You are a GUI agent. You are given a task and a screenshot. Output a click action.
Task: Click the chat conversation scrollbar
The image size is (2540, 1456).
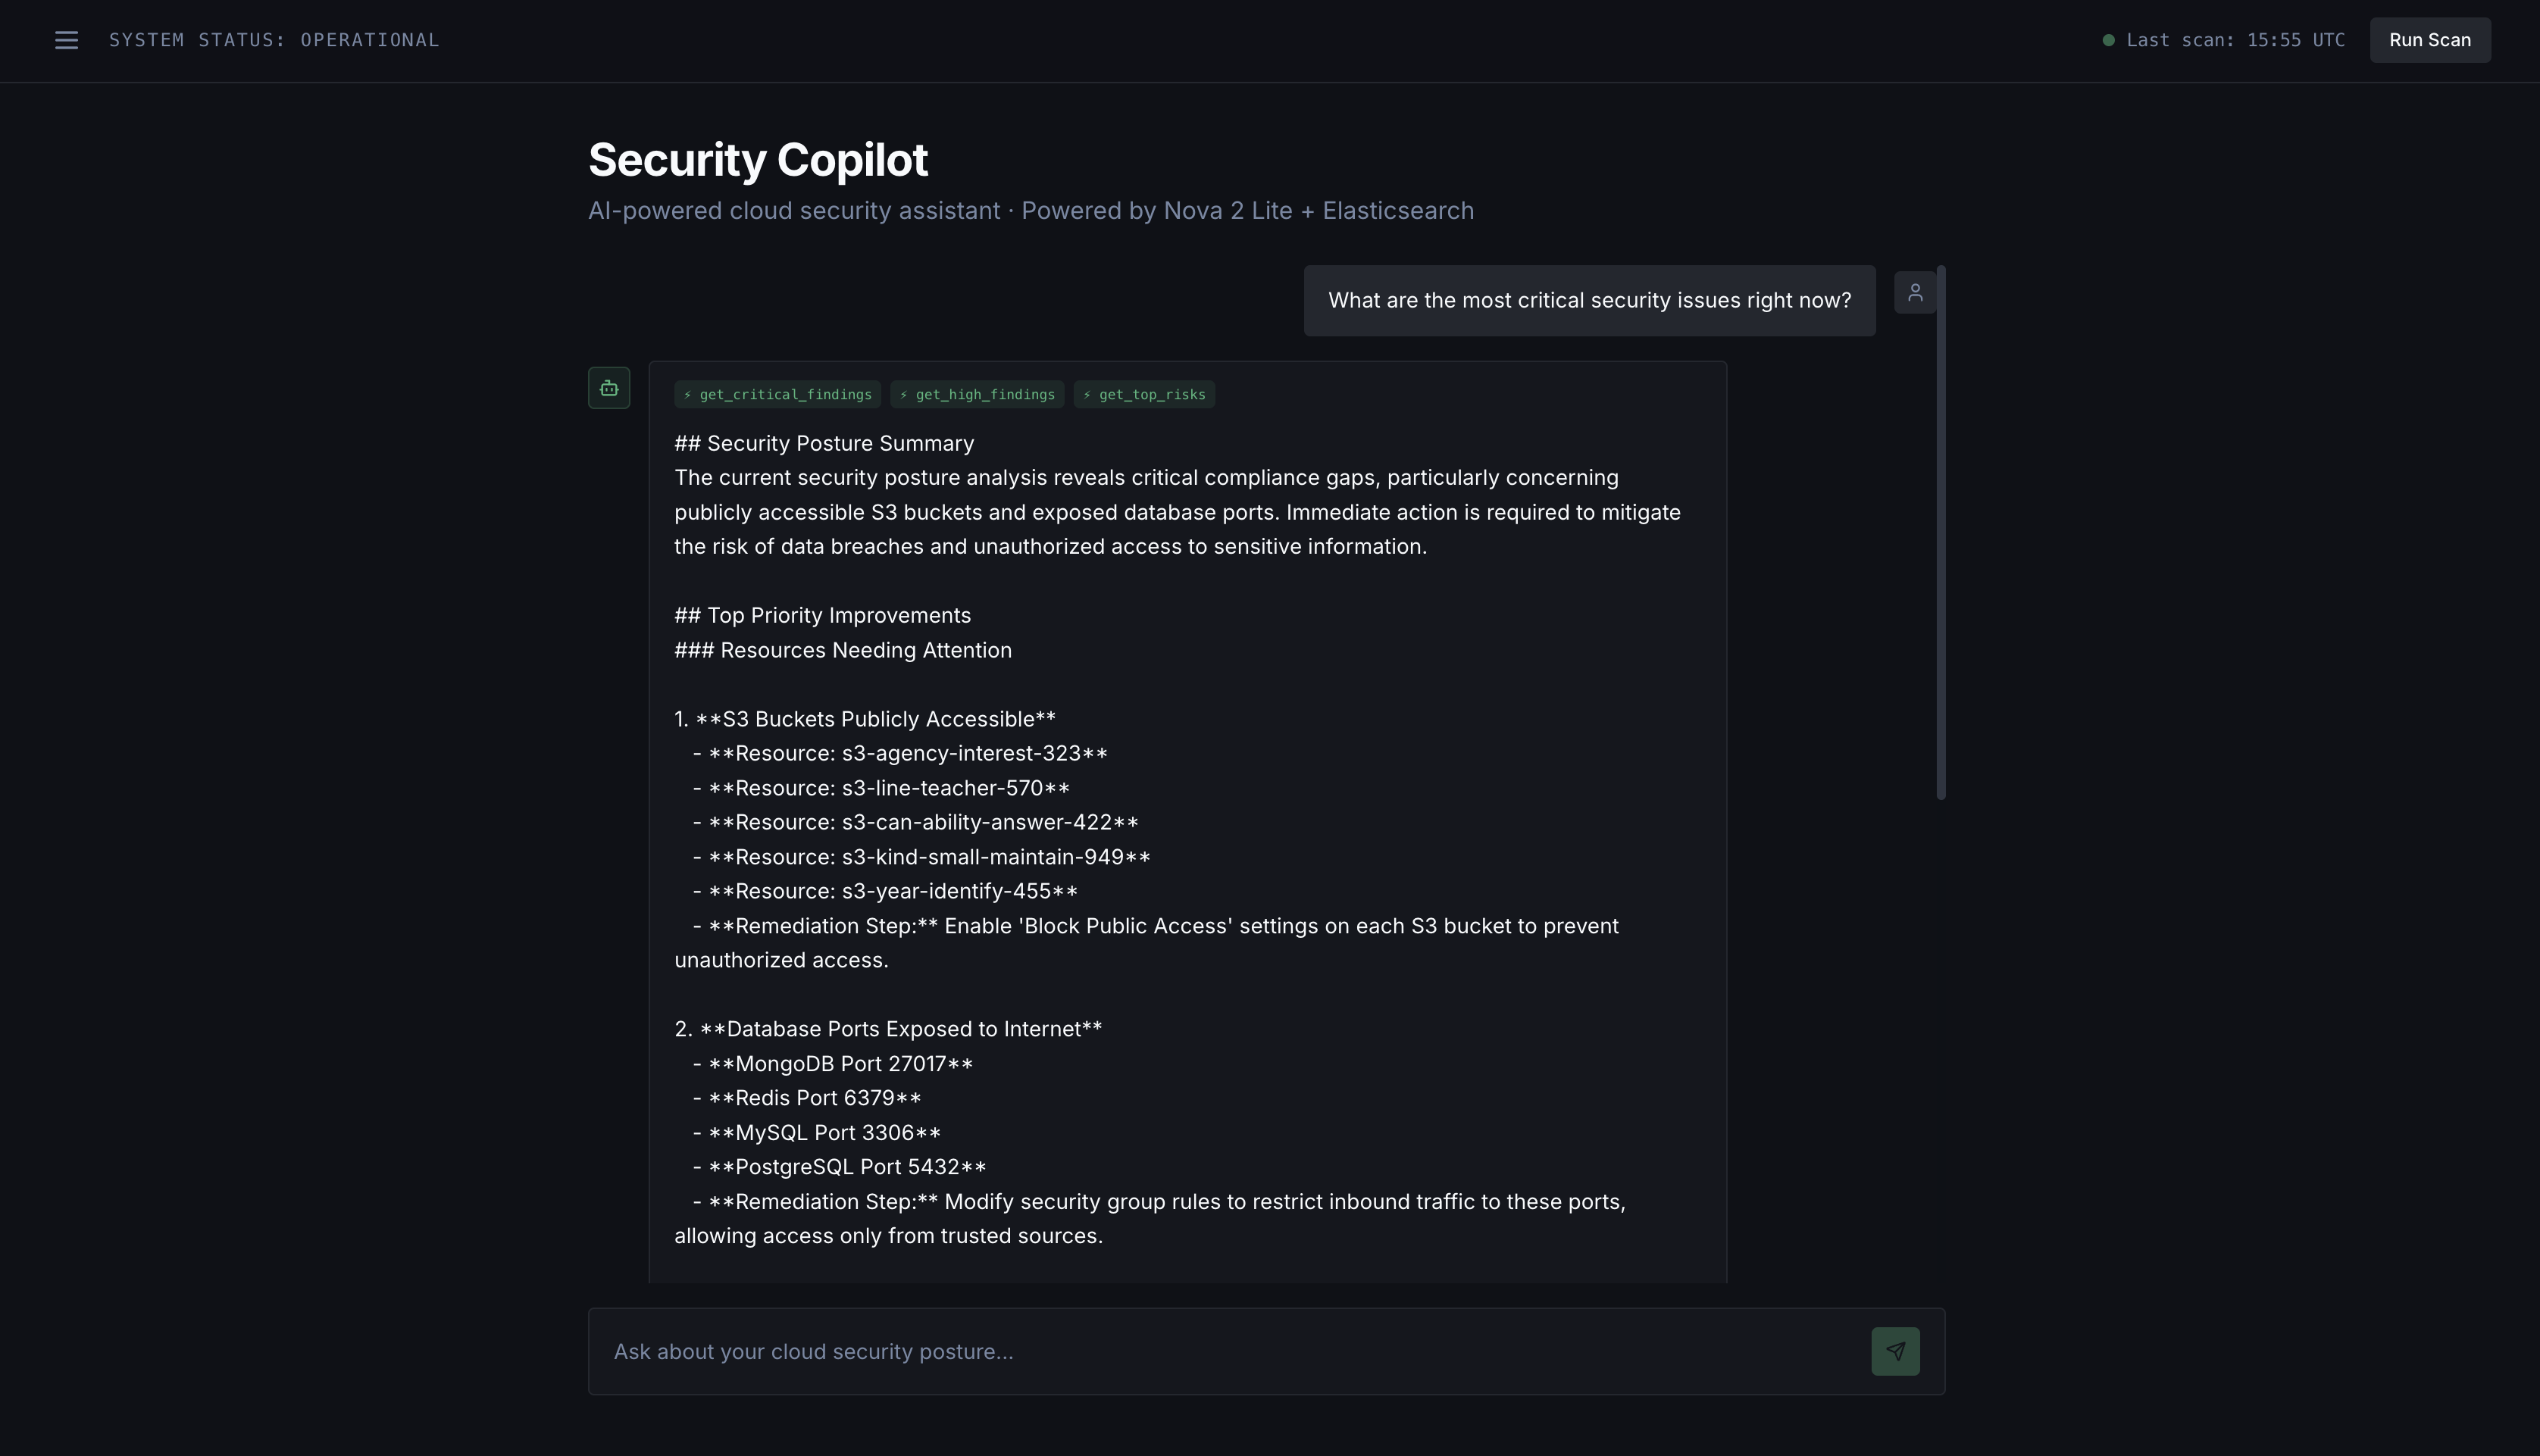(1940, 532)
